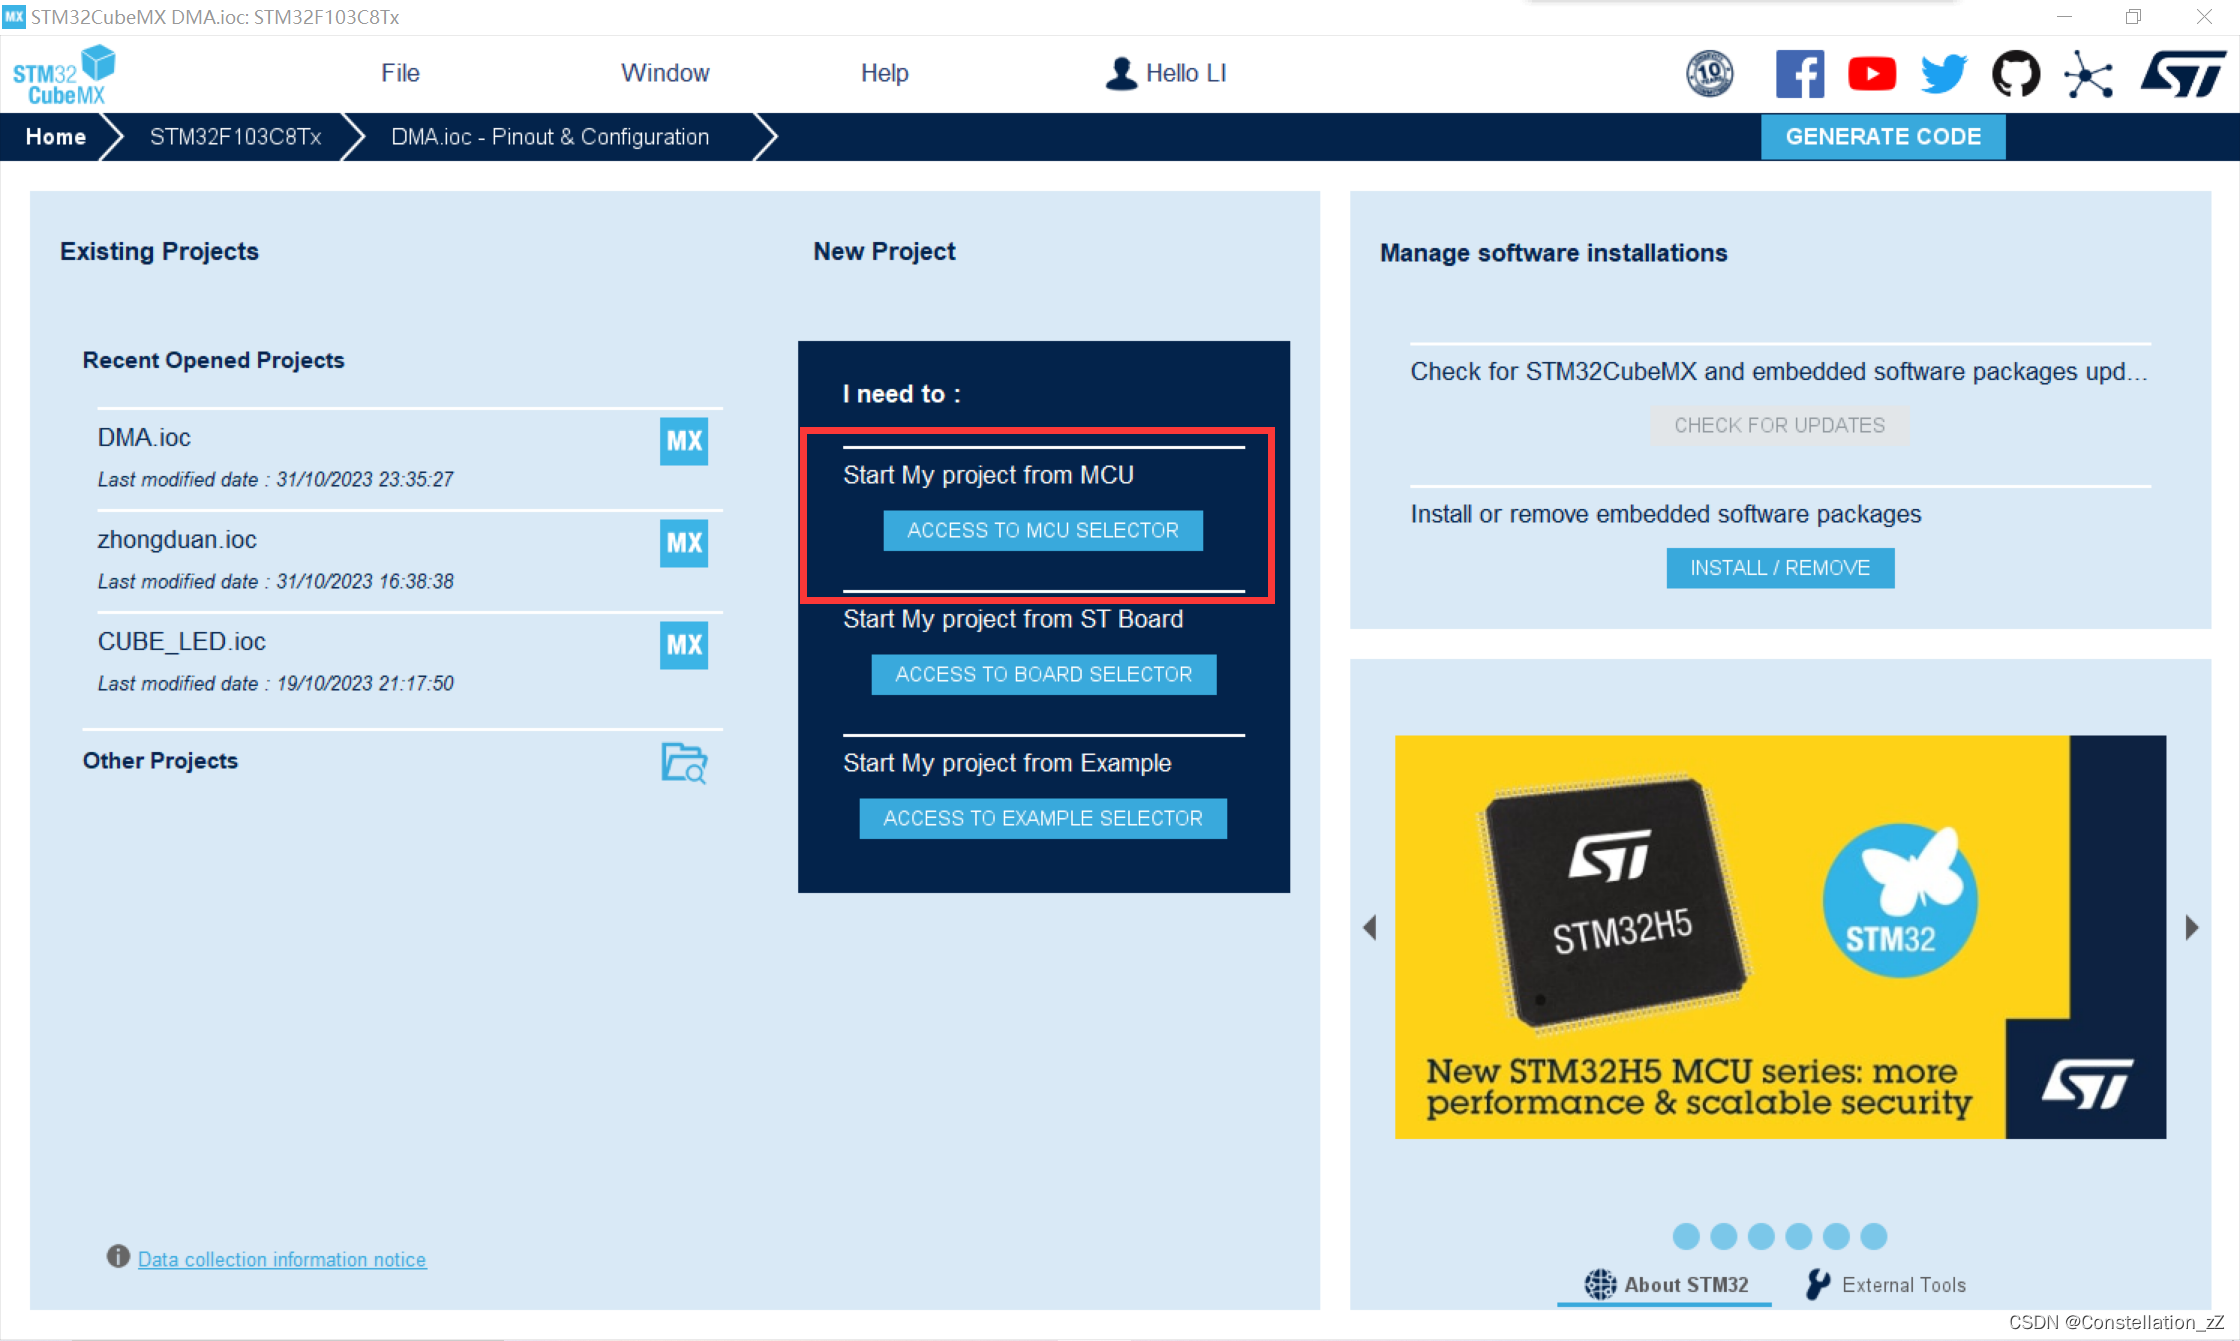2240x1341 pixels.
Task: Show next banner with right arrow
Action: coord(2192,928)
